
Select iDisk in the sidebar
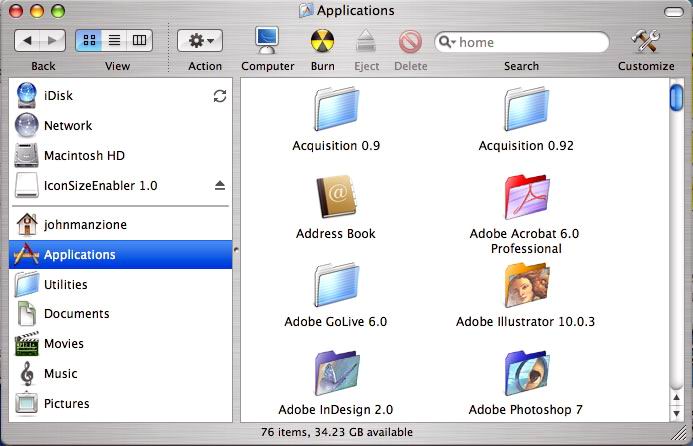point(120,95)
